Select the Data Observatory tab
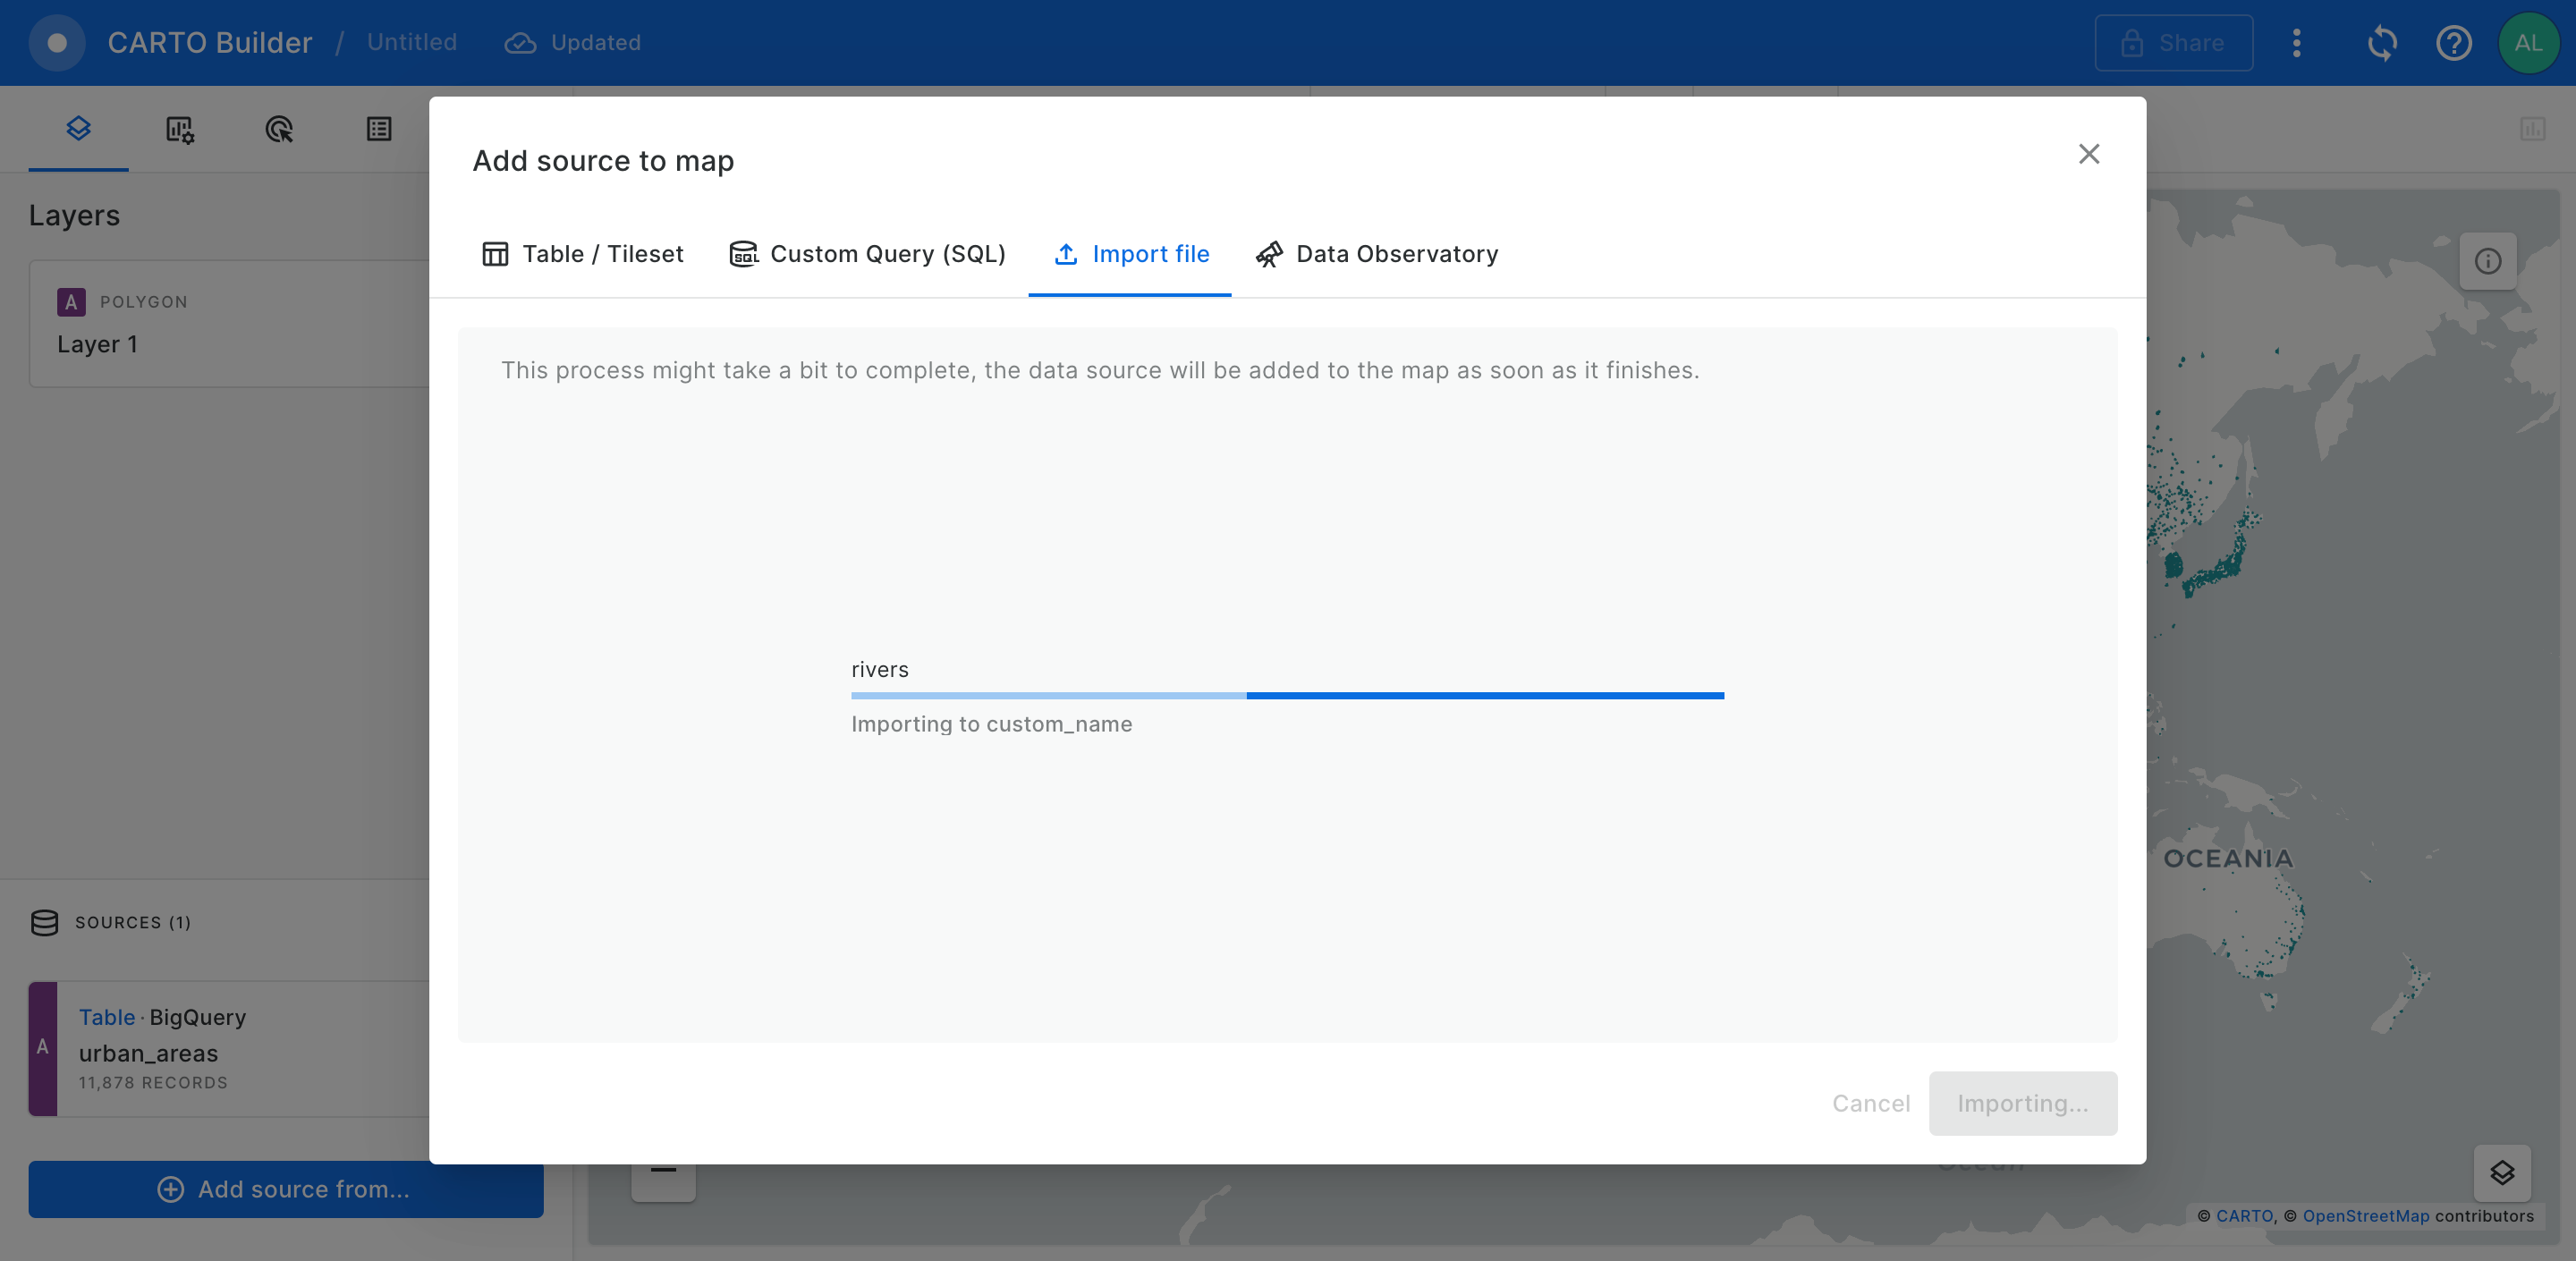 [1377, 254]
